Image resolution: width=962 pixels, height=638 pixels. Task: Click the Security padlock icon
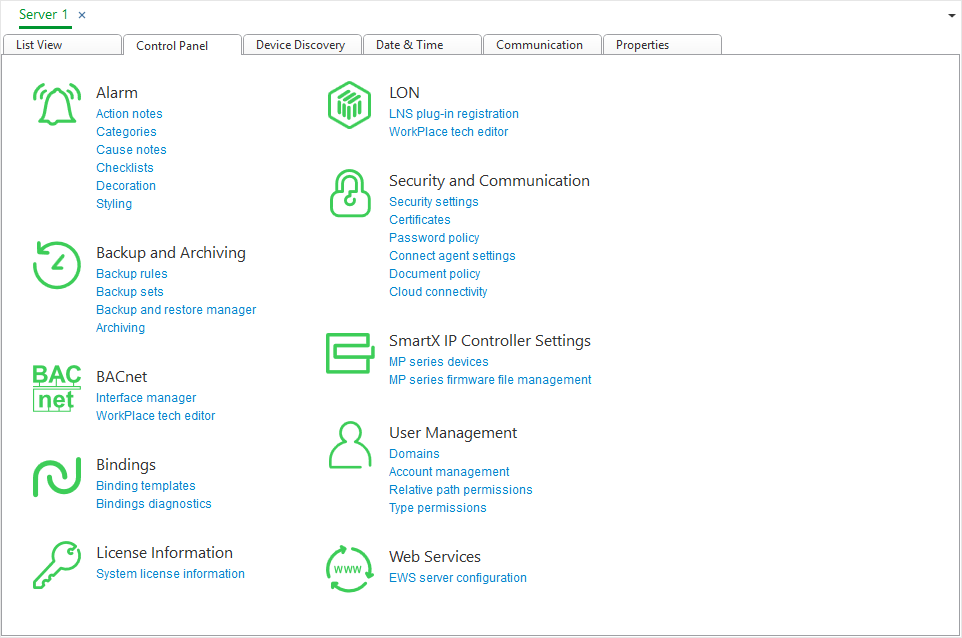pyautogui.click(x=350, y=193)
